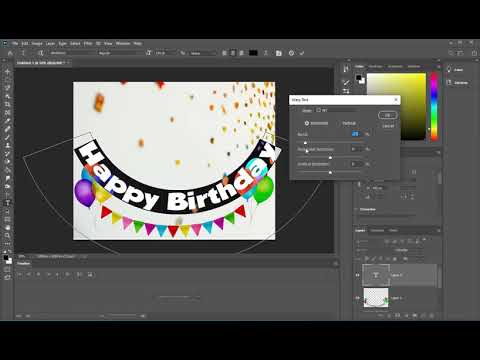This screenshot has width=480, height=360.
Task: Select the Horizontal Type tool
Action: click(7, 203)
